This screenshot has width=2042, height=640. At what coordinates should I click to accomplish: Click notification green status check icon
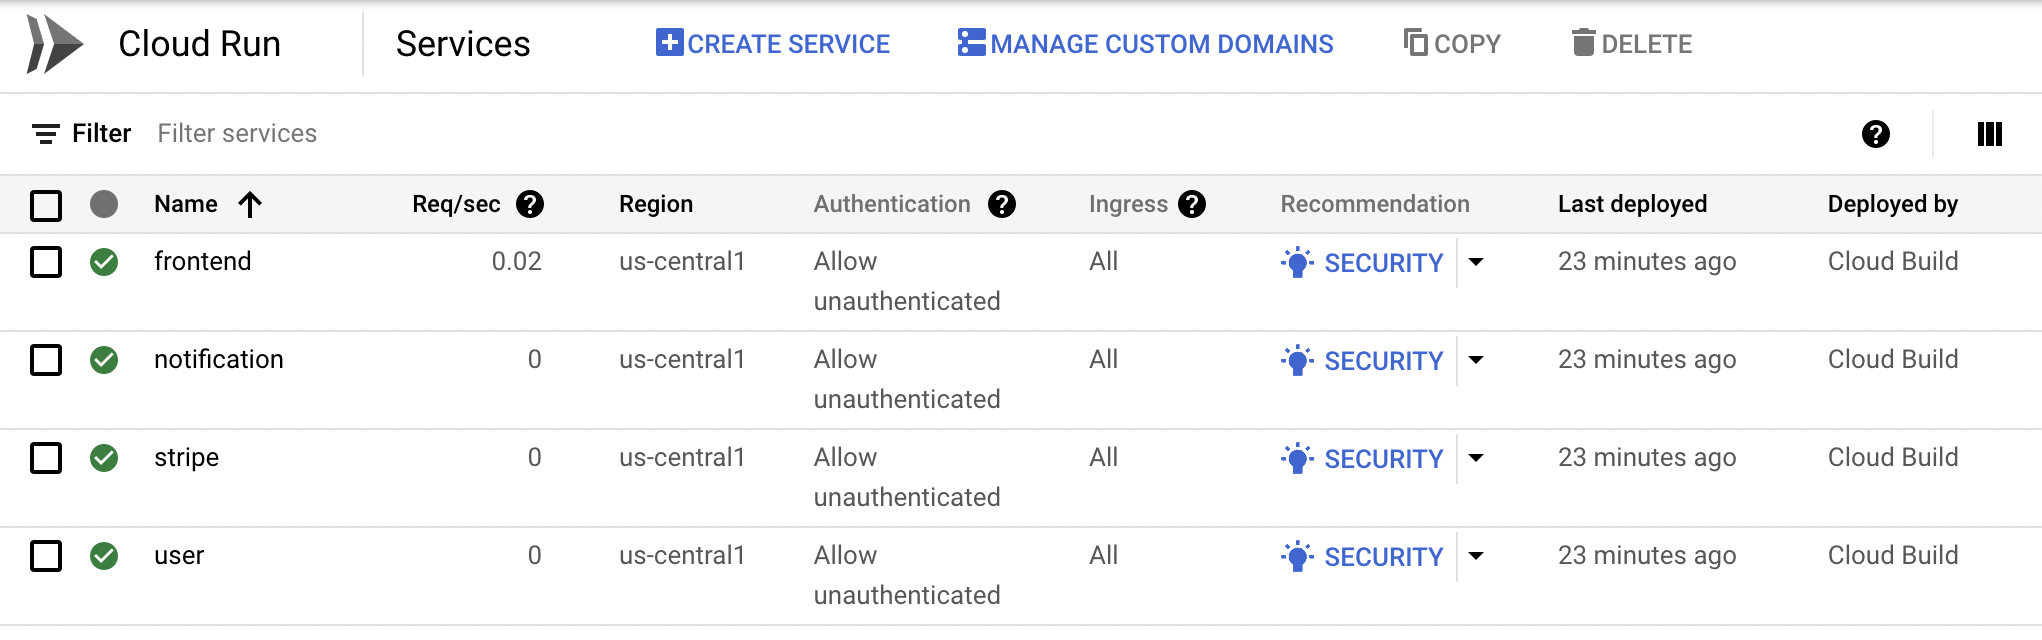tap(104, 360)
